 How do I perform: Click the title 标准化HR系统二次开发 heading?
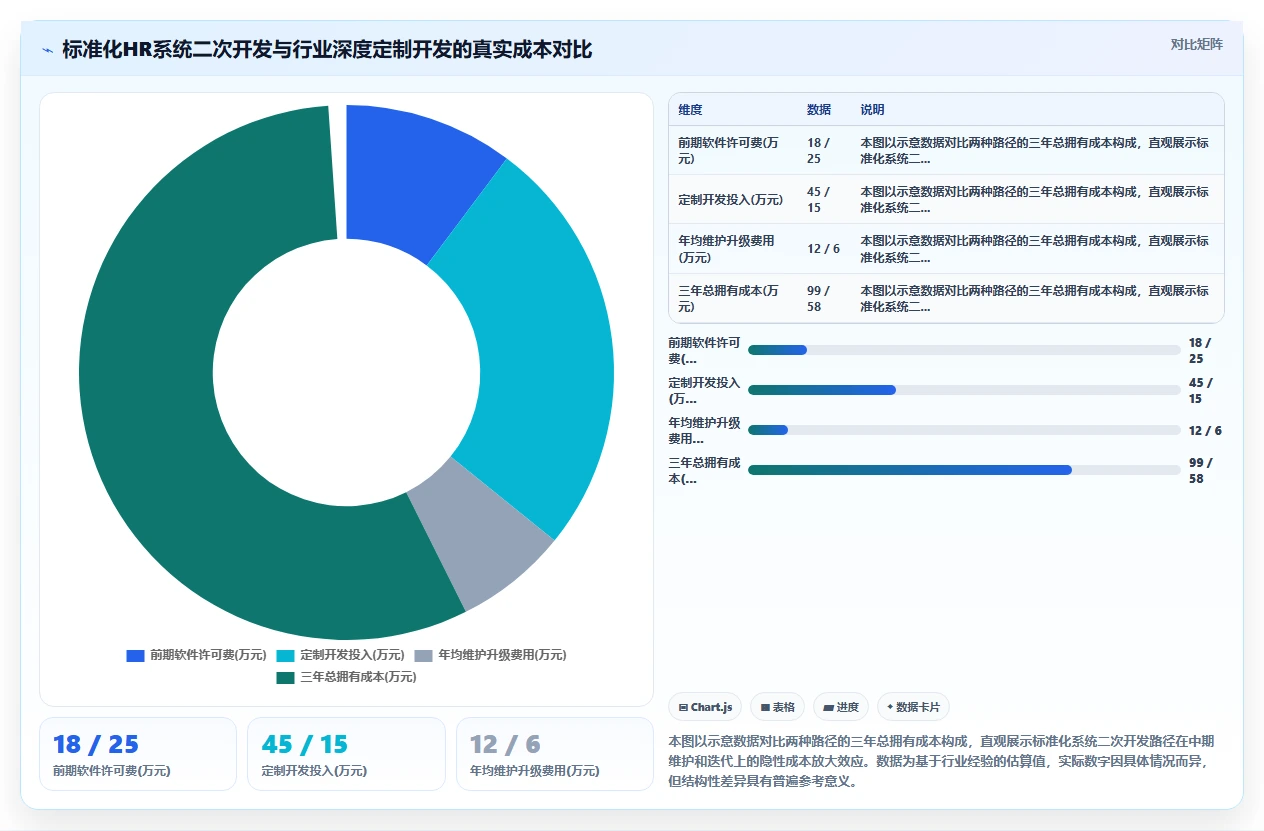(327, 50)
